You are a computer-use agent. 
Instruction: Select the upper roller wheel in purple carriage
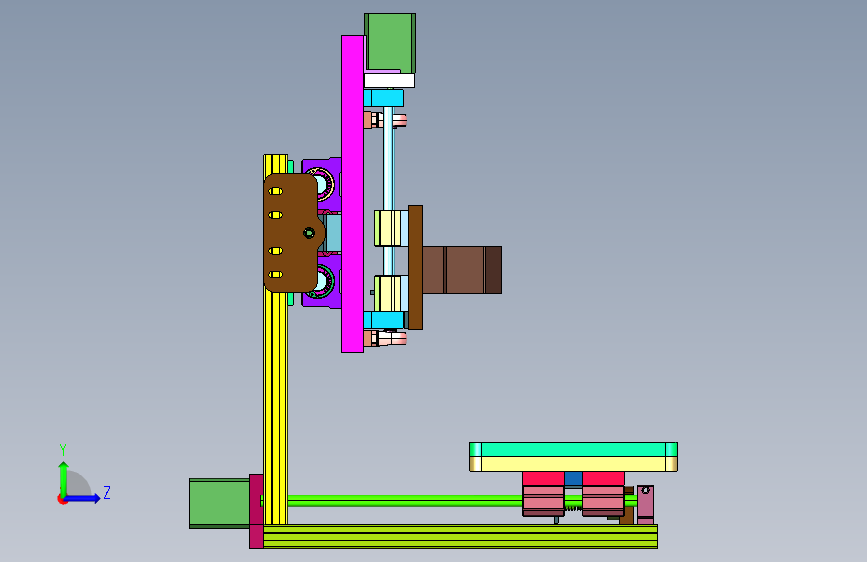click(x=323, y=184)
